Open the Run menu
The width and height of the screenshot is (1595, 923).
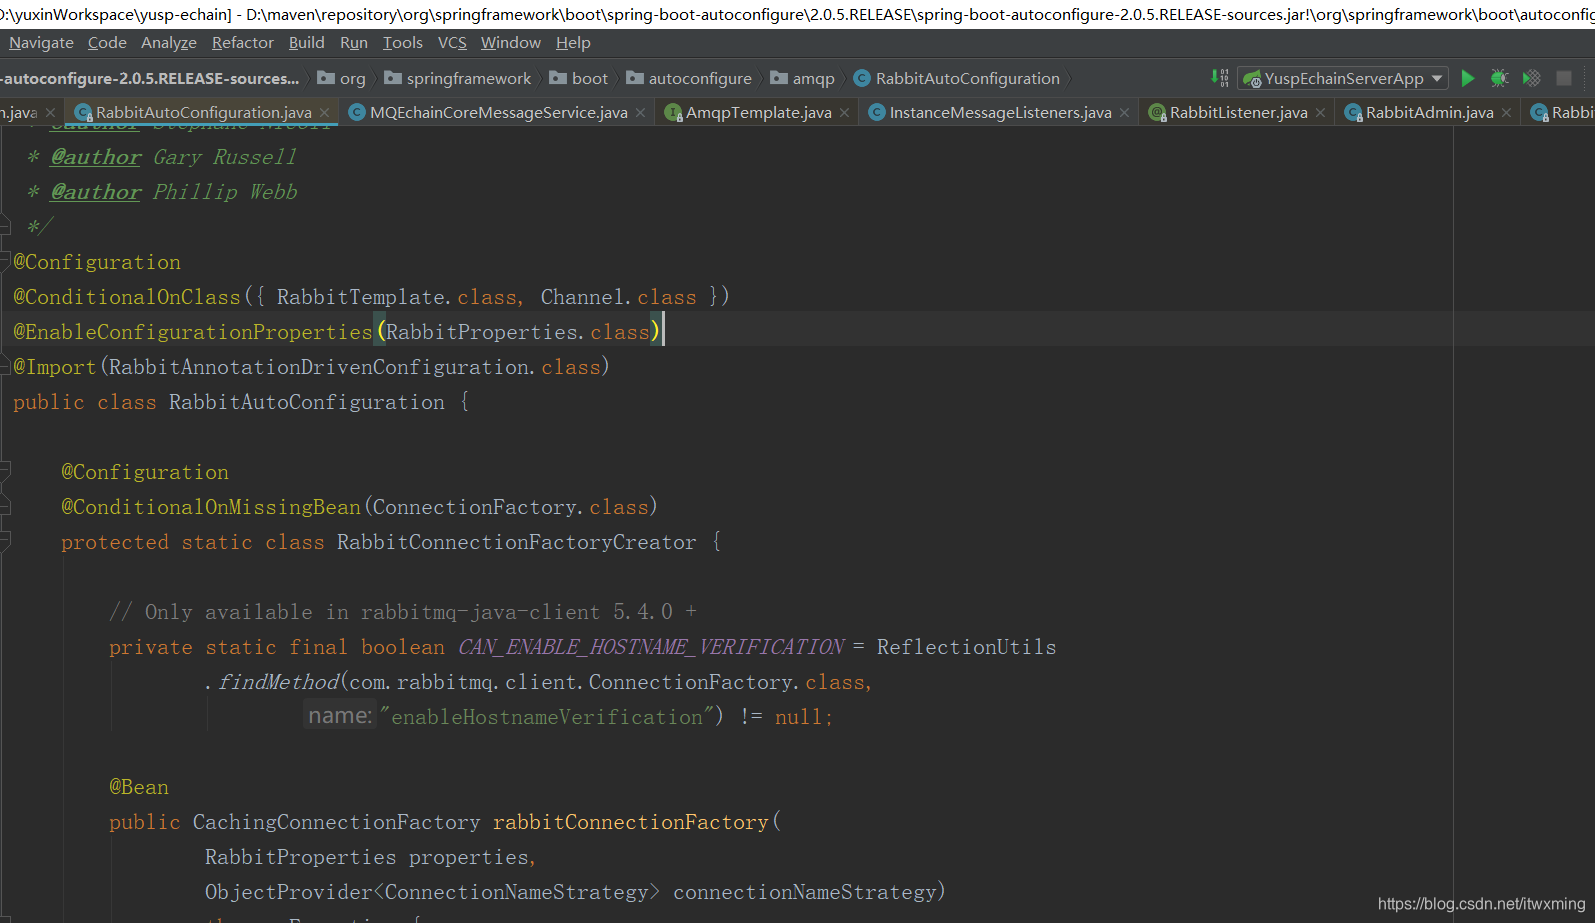[354, 43]
